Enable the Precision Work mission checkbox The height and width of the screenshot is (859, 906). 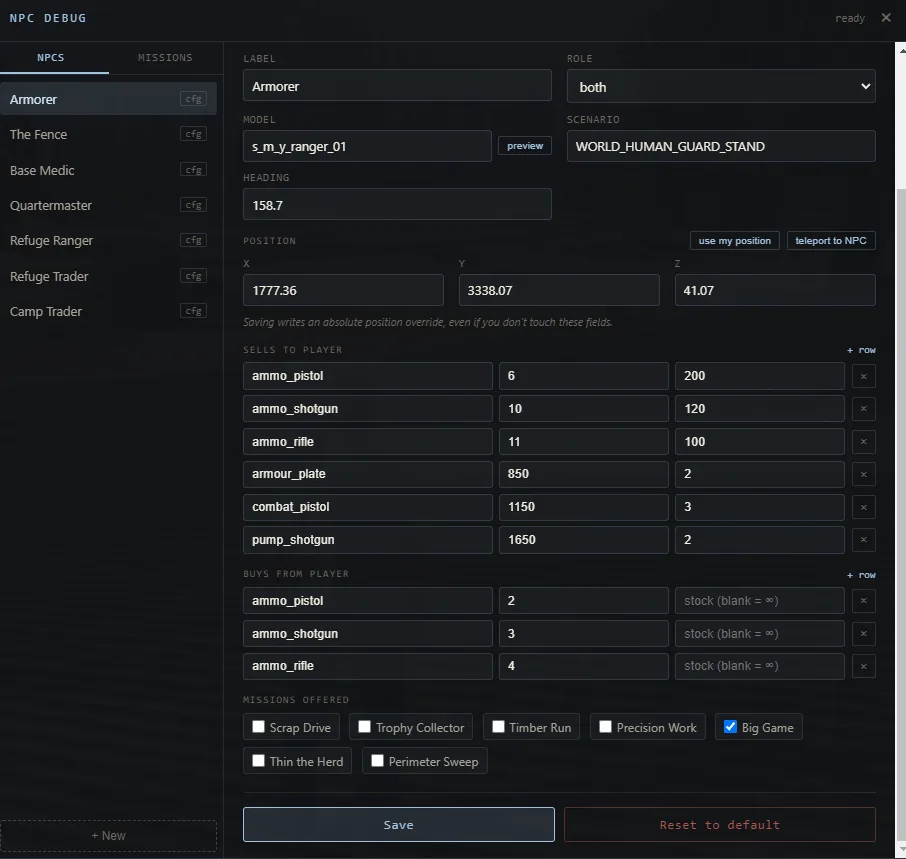tap(605, 727)
